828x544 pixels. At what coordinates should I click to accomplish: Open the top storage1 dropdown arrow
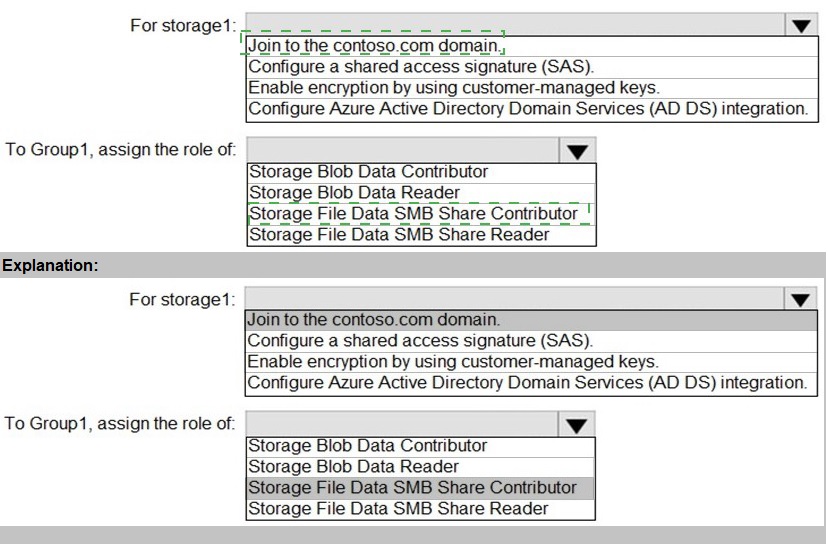click(x=800, y=25)
